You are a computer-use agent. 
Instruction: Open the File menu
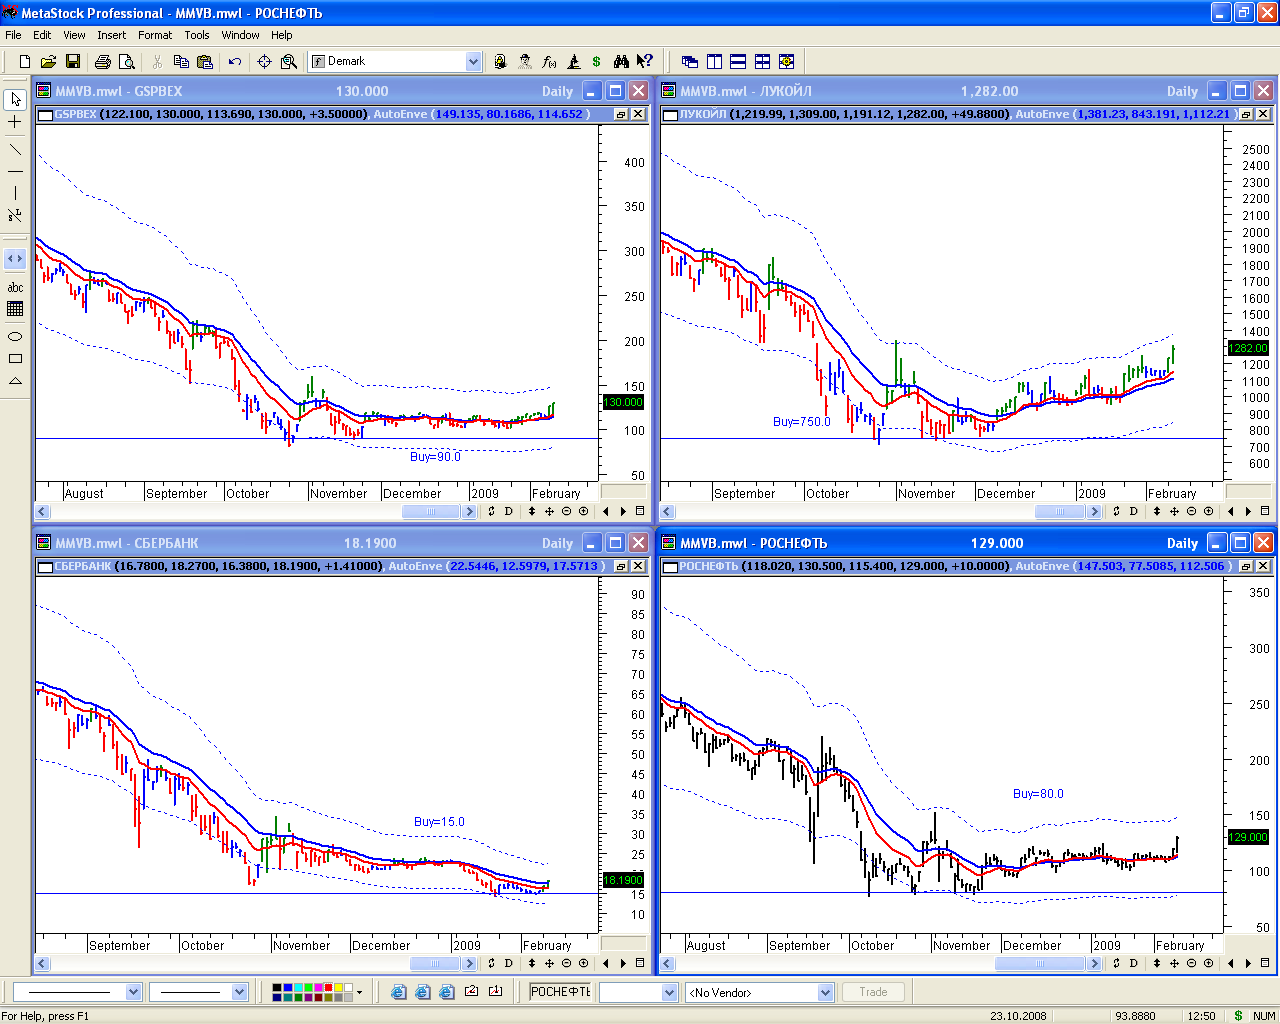13,35
